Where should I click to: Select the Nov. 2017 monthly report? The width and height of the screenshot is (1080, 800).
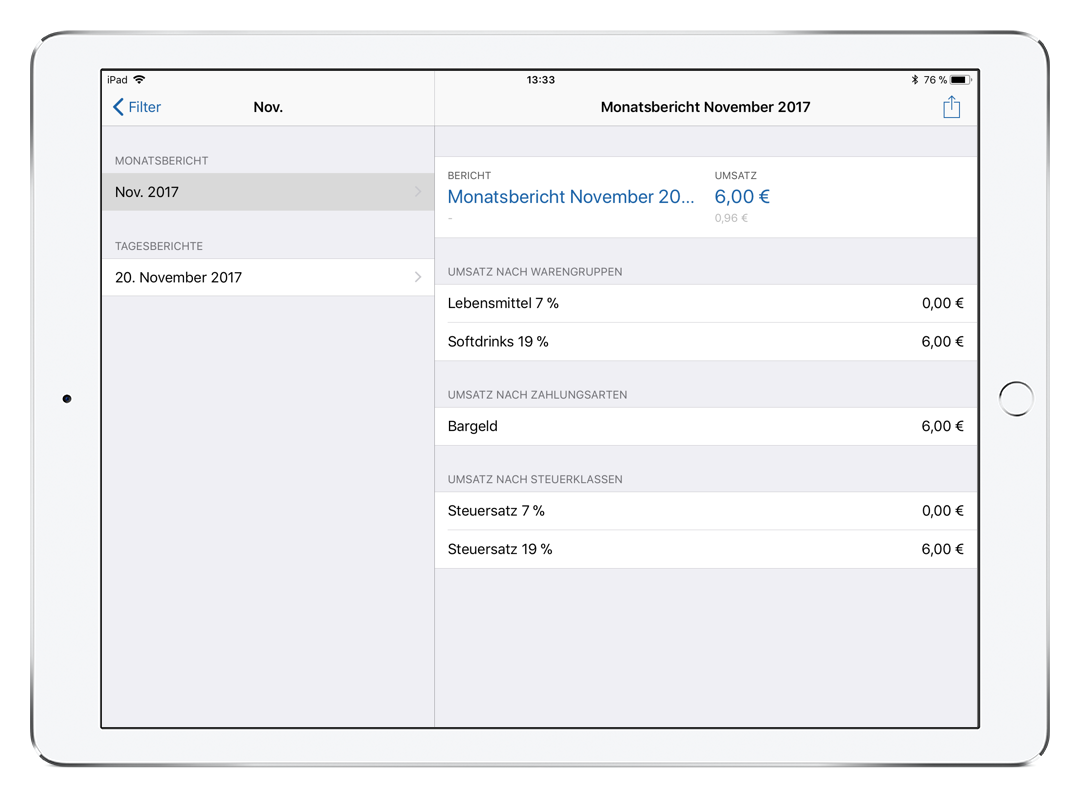147,192
